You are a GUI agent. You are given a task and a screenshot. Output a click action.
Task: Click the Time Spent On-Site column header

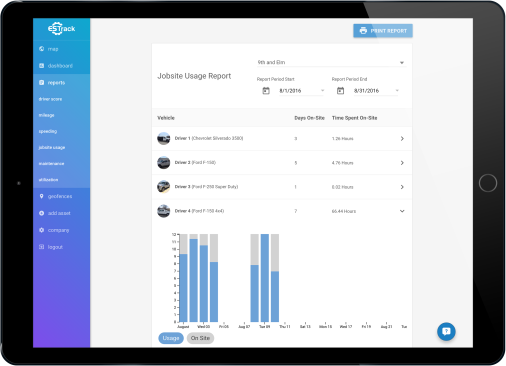354,118
